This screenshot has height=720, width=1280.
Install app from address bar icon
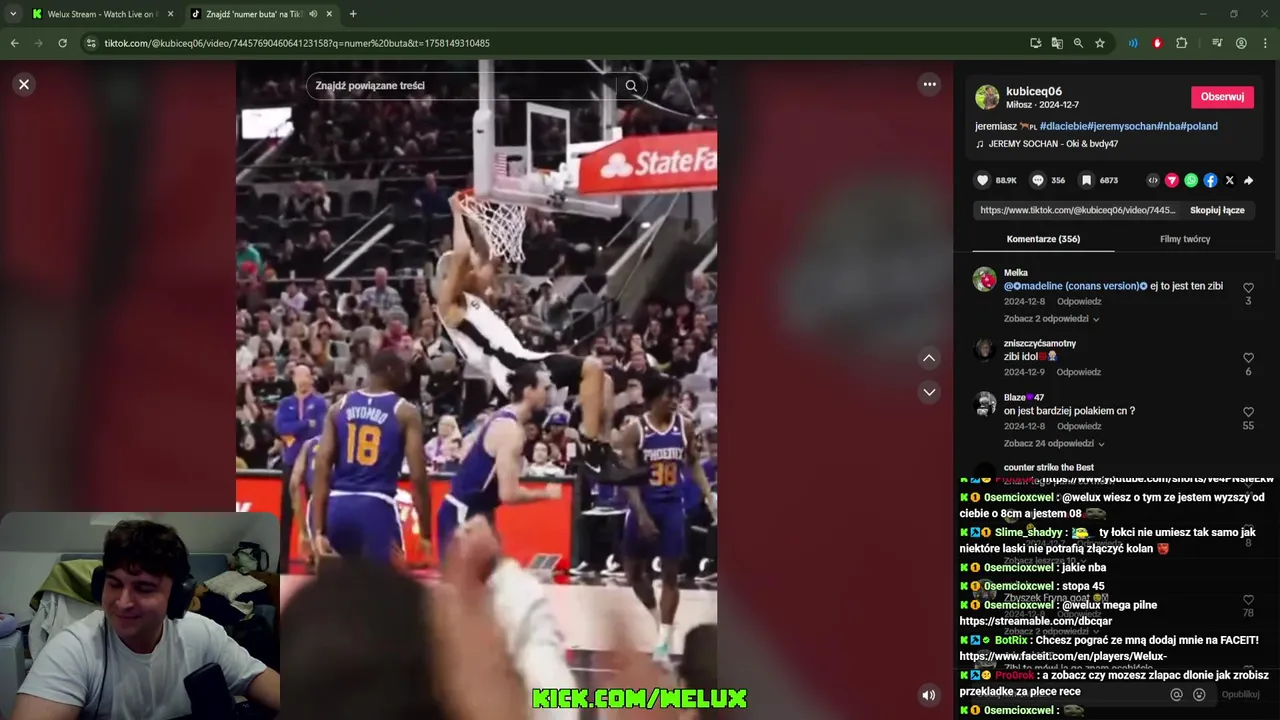[1036, 43]
